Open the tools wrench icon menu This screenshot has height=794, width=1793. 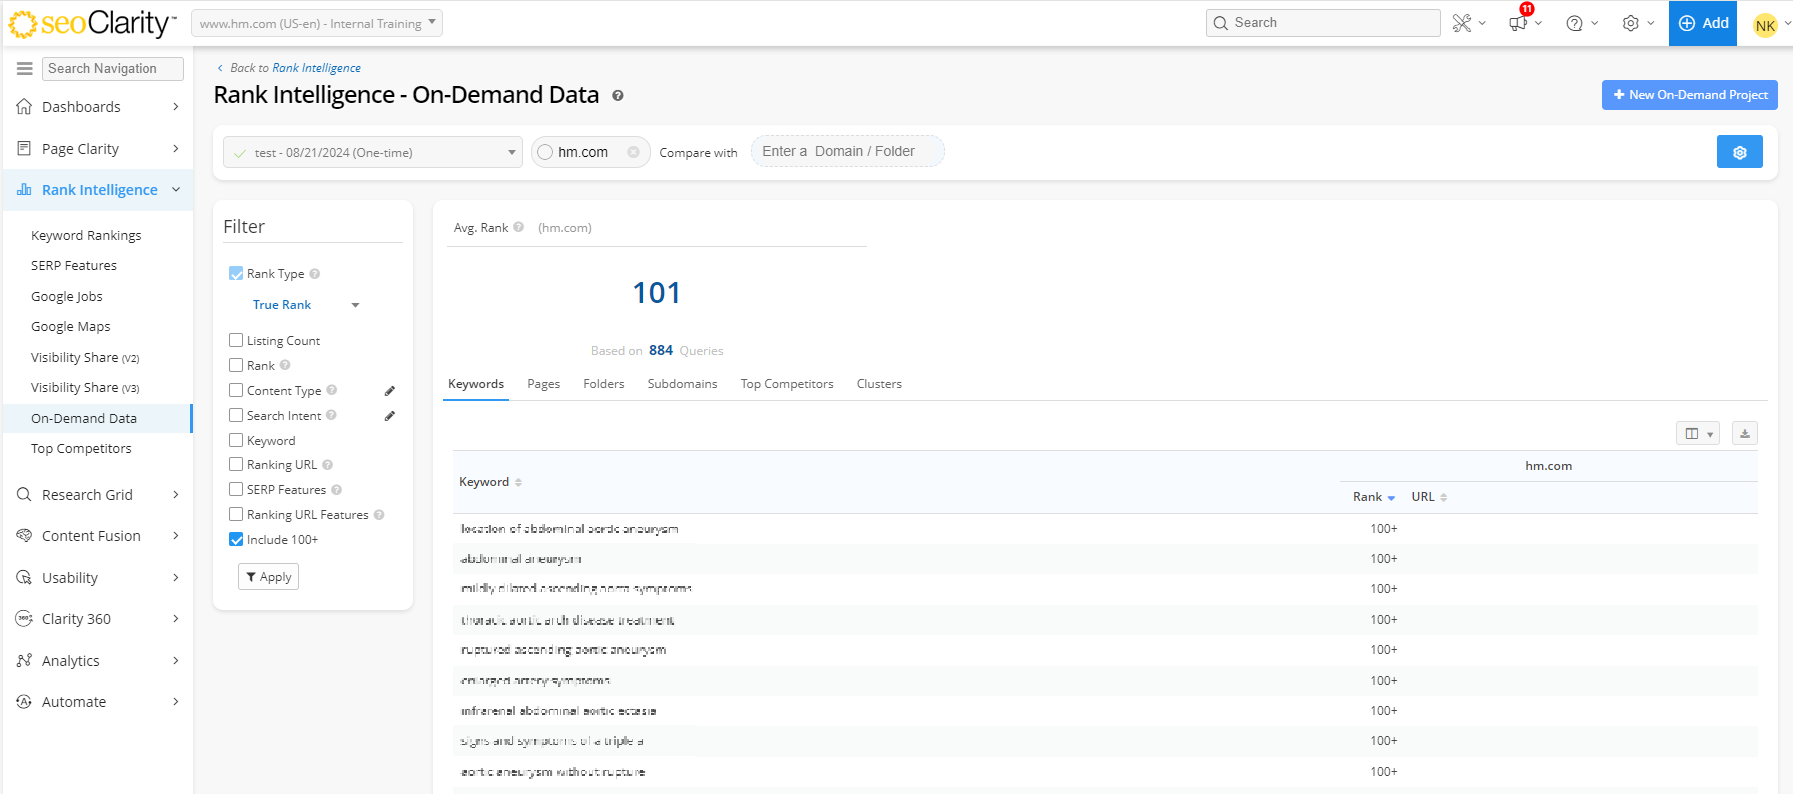tap(1462, 23)
